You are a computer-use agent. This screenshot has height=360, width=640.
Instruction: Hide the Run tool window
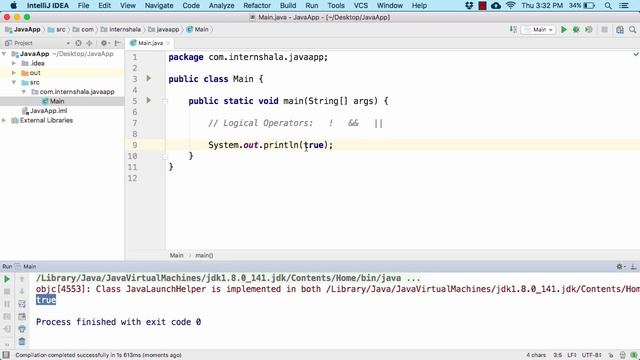click(x=633, y=267)
